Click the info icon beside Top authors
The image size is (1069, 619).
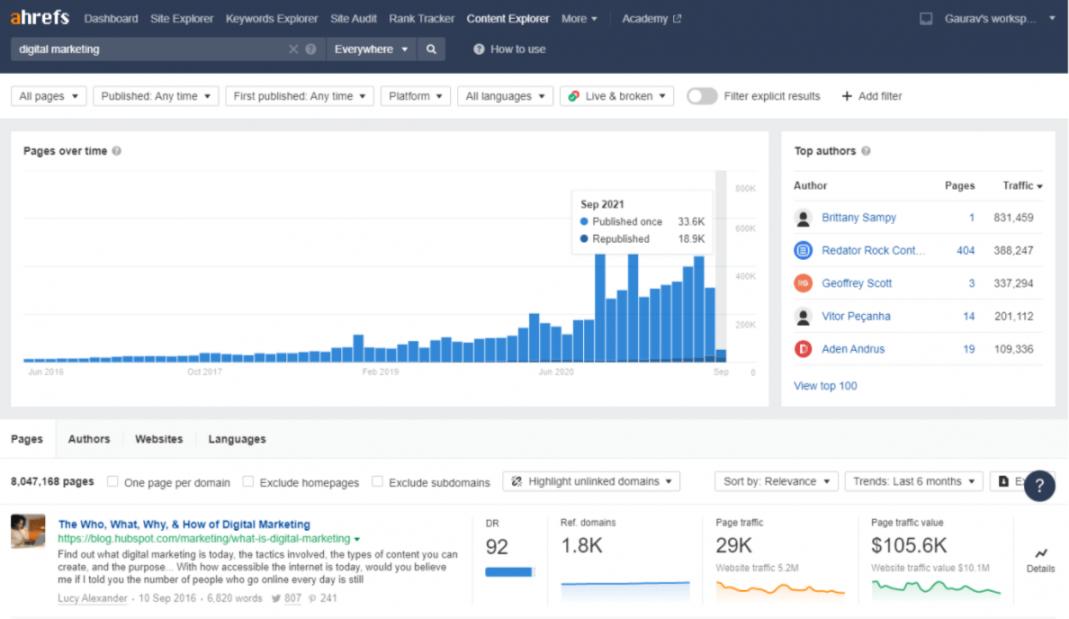pos(866,151)
